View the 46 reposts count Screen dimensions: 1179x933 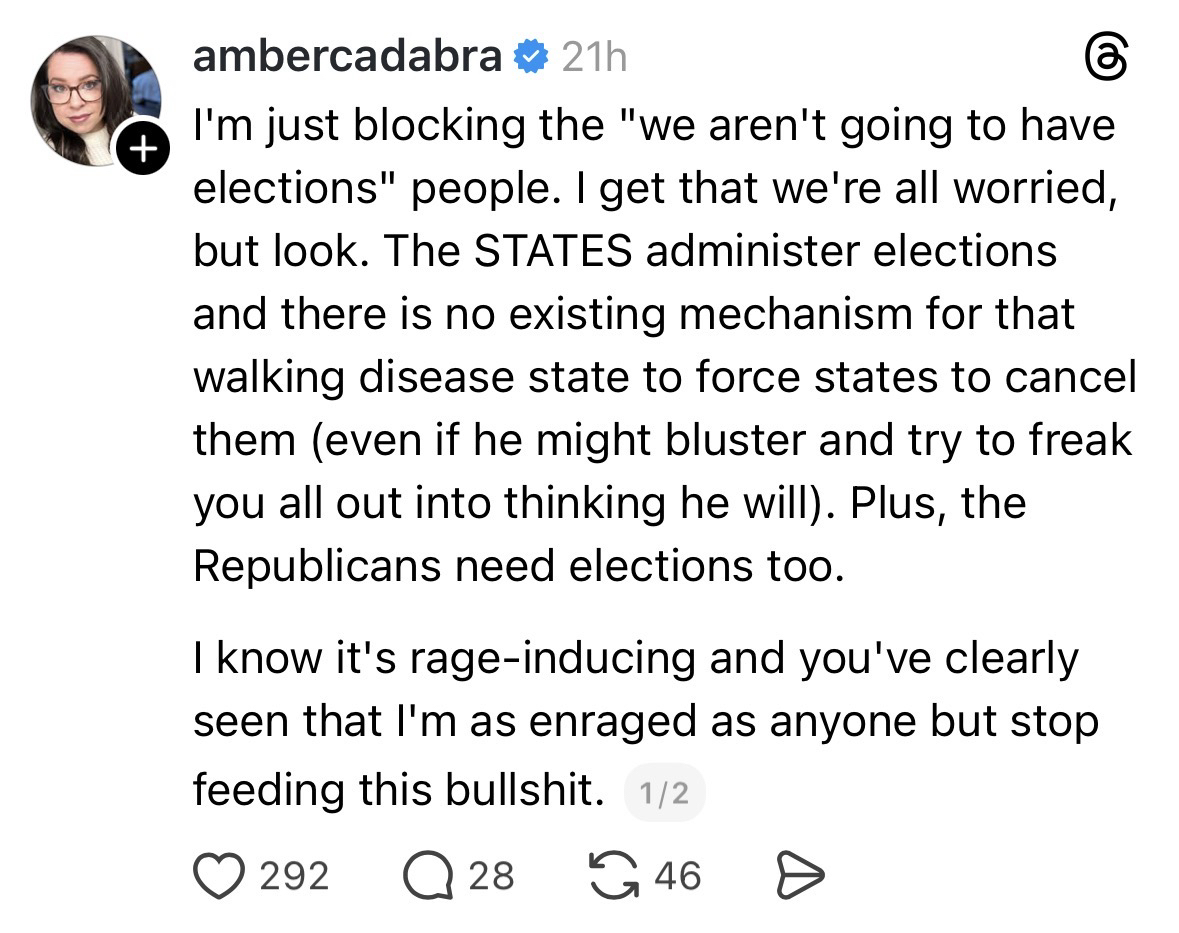pos(677,876)
